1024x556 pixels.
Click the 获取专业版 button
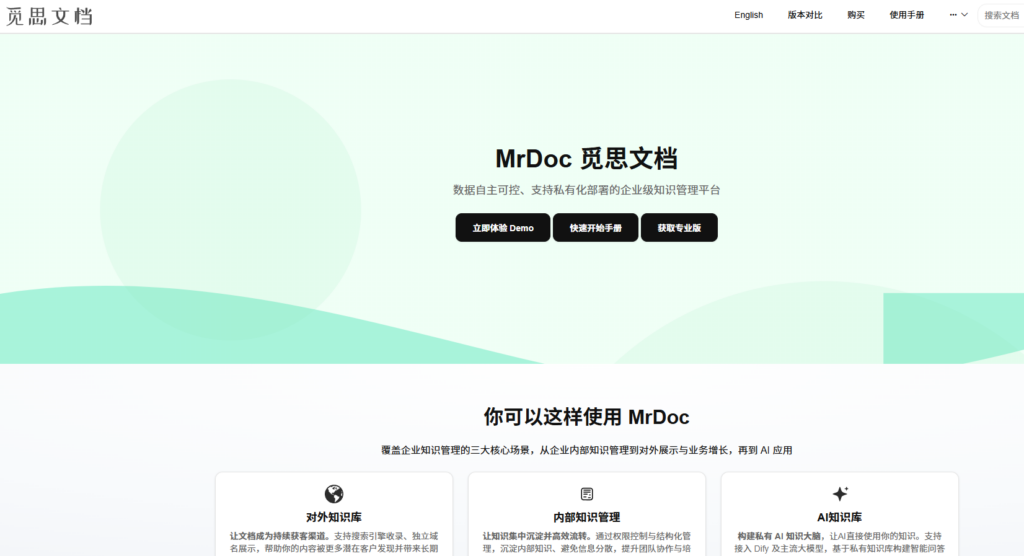point(679,228)
